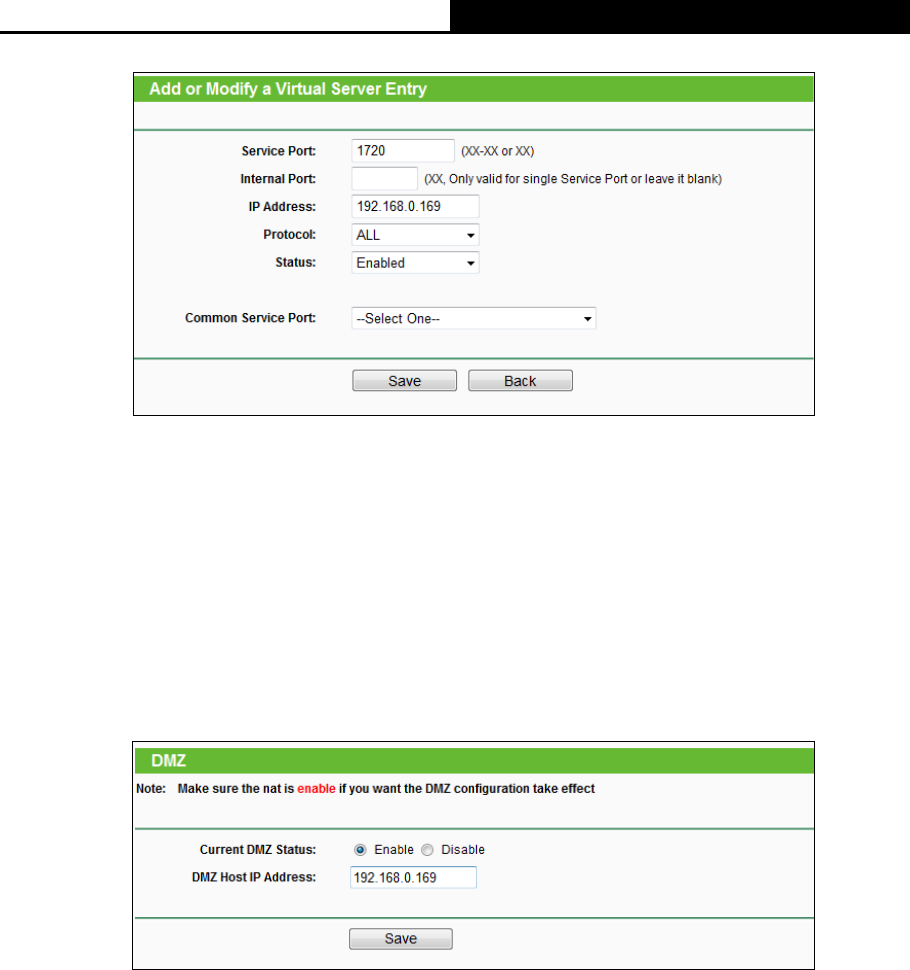The width and height of the screenshot is (910, 970).
Task: Click the 'Protocol:' label
Action: tap(289, 234)
